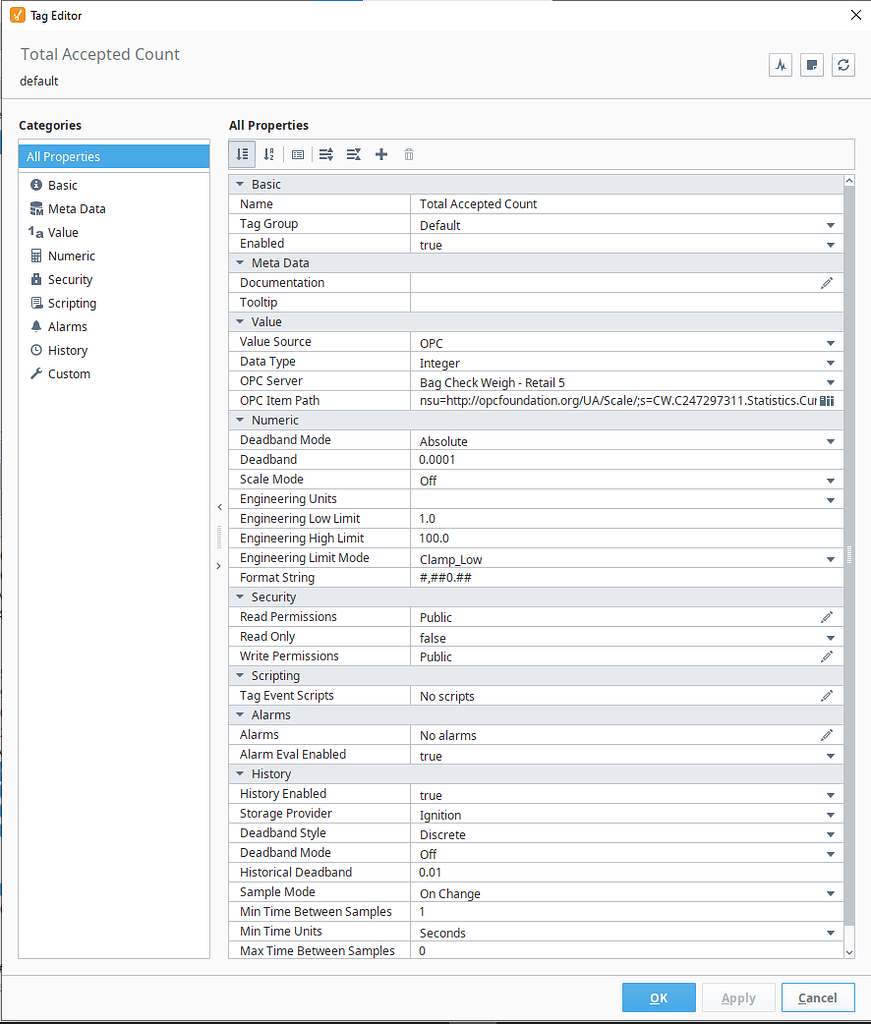Screen dimensions: 871x1024
Task: Open the Enabled property dropdown
Action: [831, 243]
